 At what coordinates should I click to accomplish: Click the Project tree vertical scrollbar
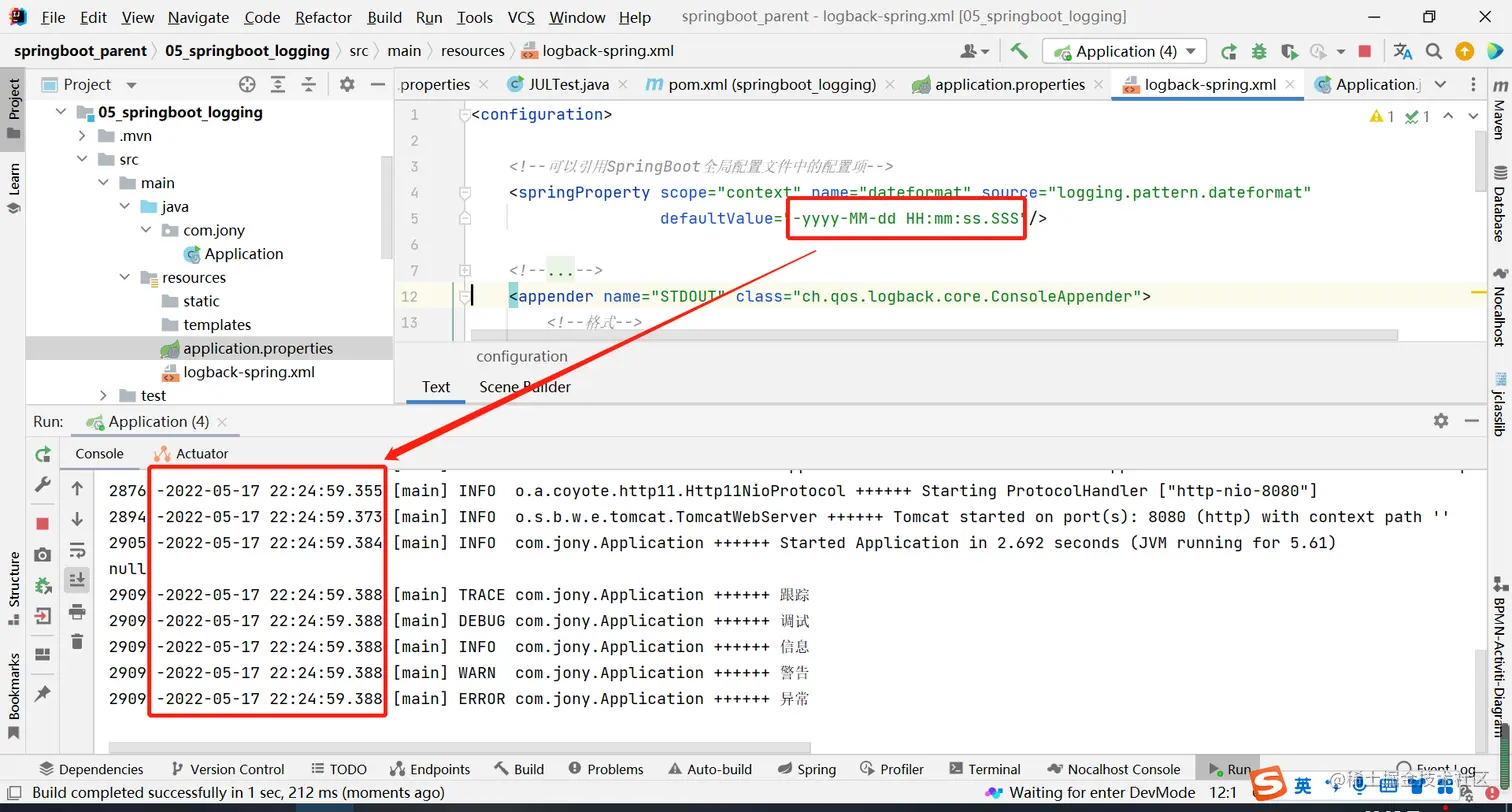[x=387, y=210]
